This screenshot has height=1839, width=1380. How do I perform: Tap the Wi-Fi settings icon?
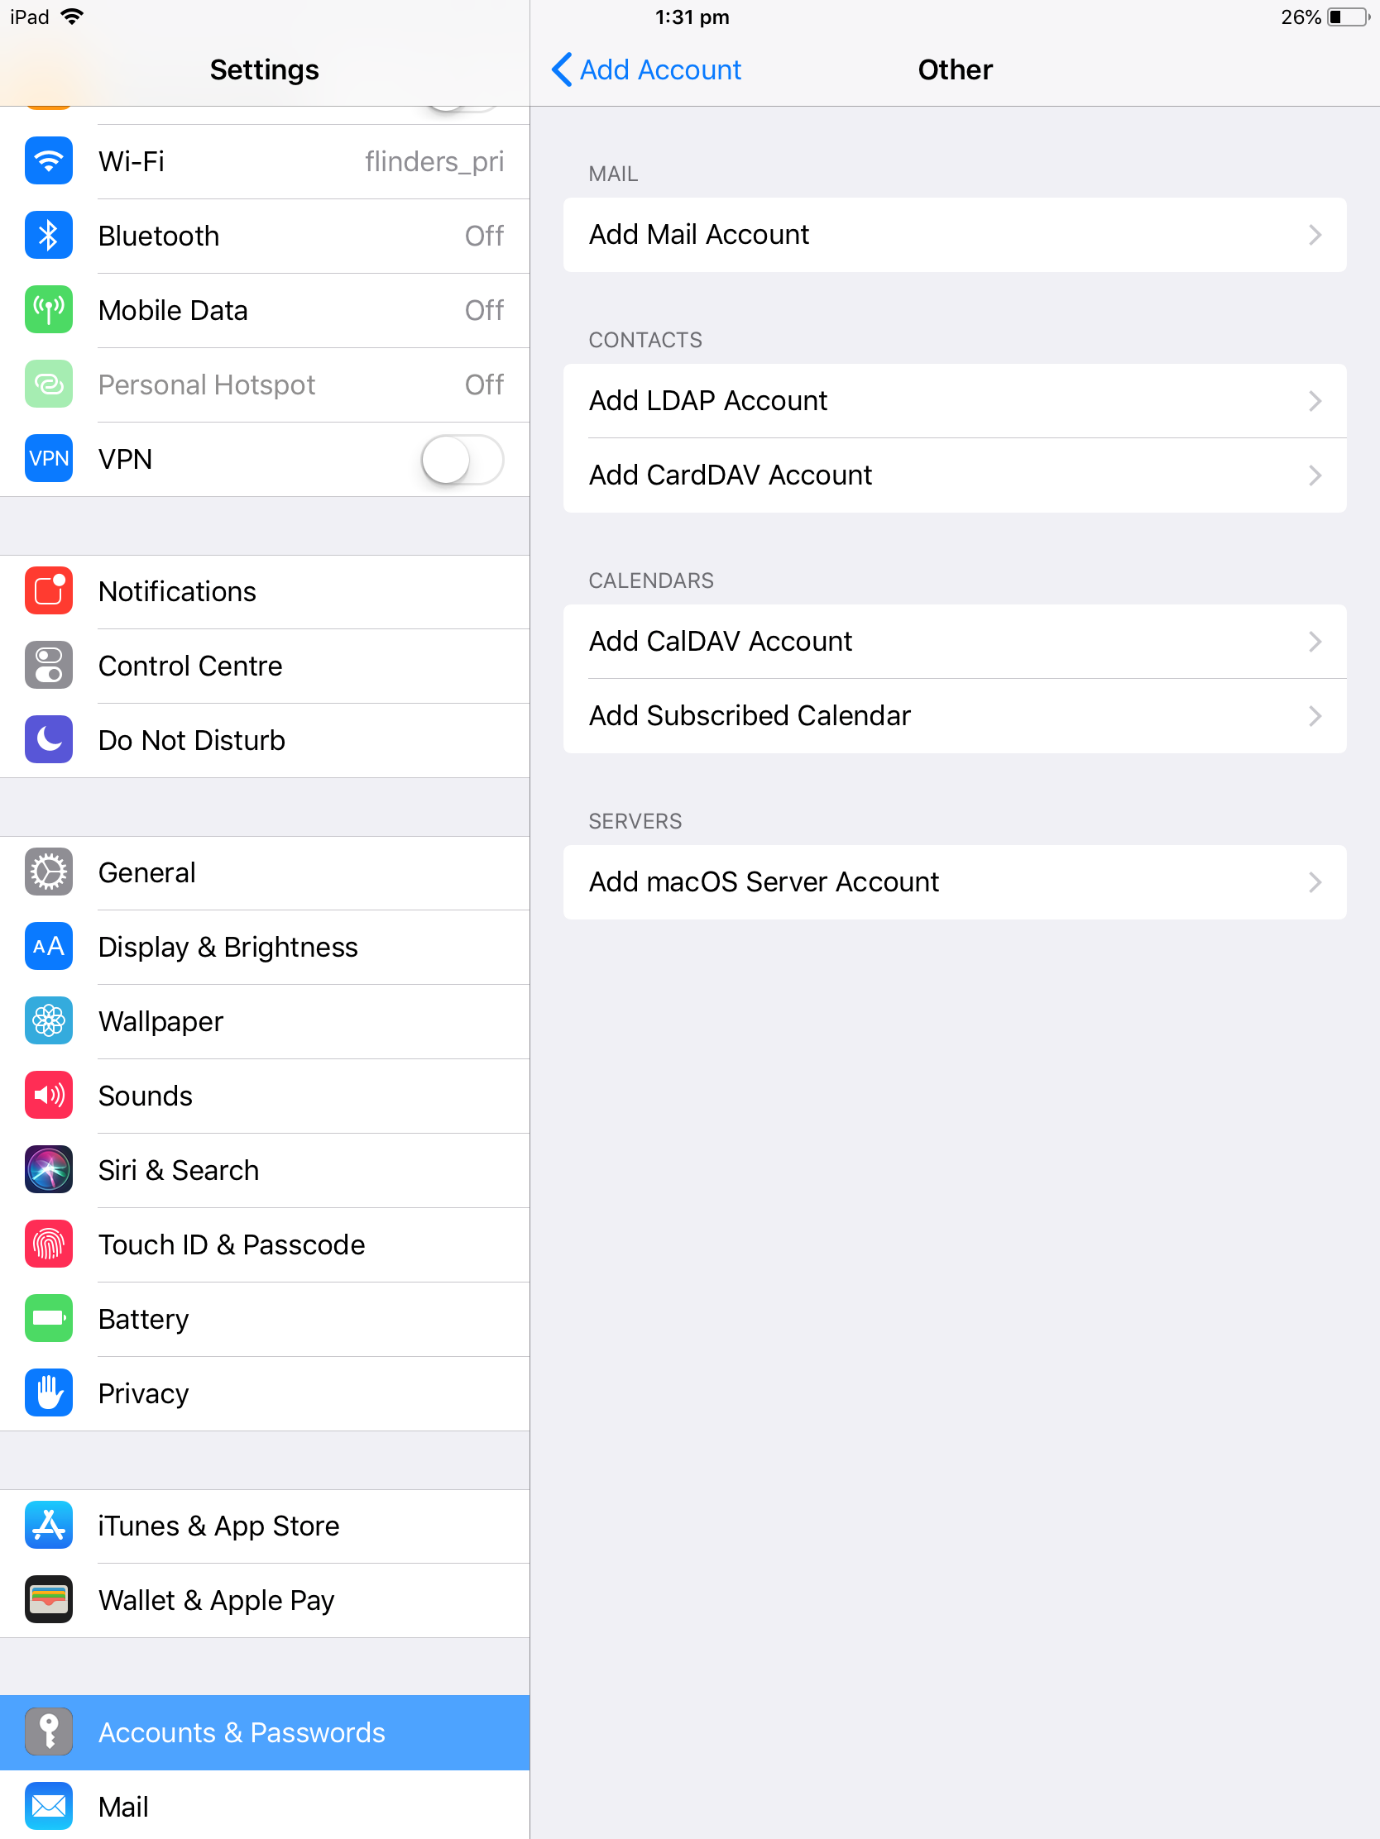point(48,161)
